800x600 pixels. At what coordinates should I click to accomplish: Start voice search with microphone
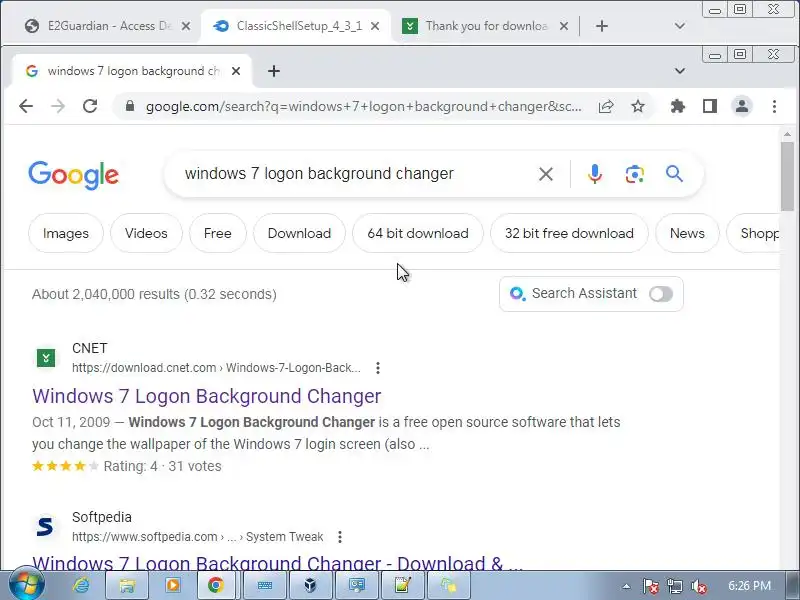click(594, 174)
